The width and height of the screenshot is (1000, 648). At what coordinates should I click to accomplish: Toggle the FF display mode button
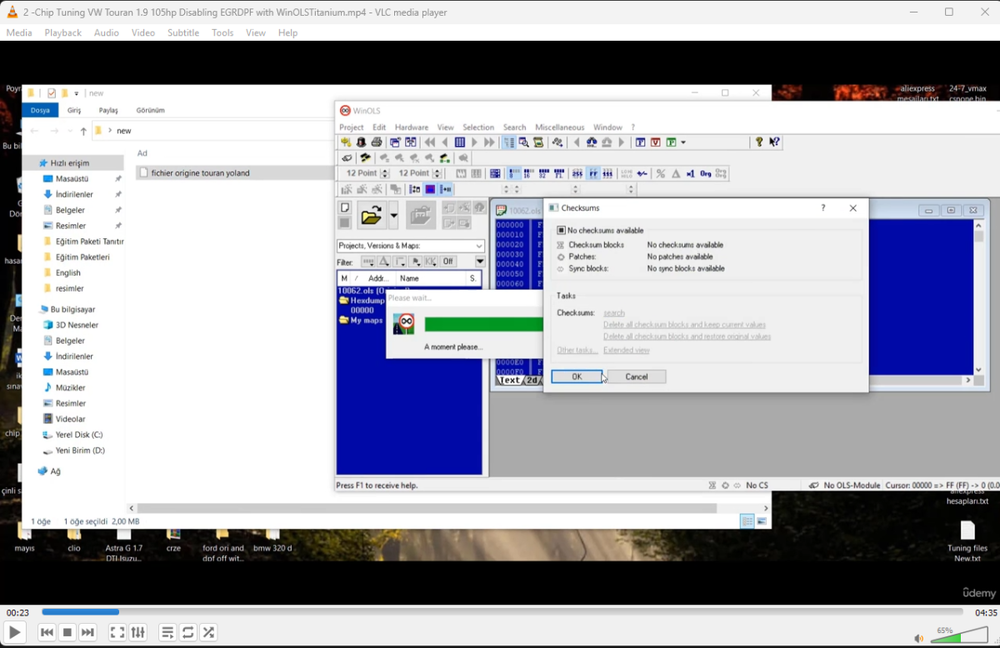(592, 174)
